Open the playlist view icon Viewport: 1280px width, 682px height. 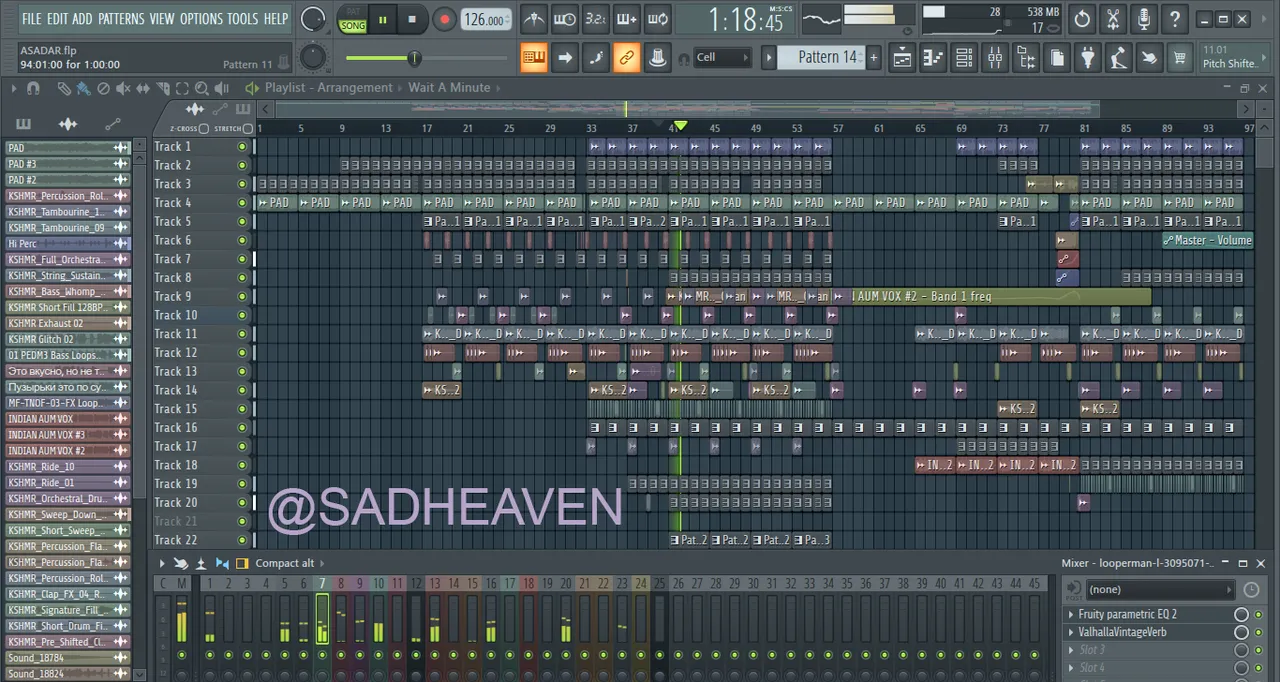click(902, 58)
